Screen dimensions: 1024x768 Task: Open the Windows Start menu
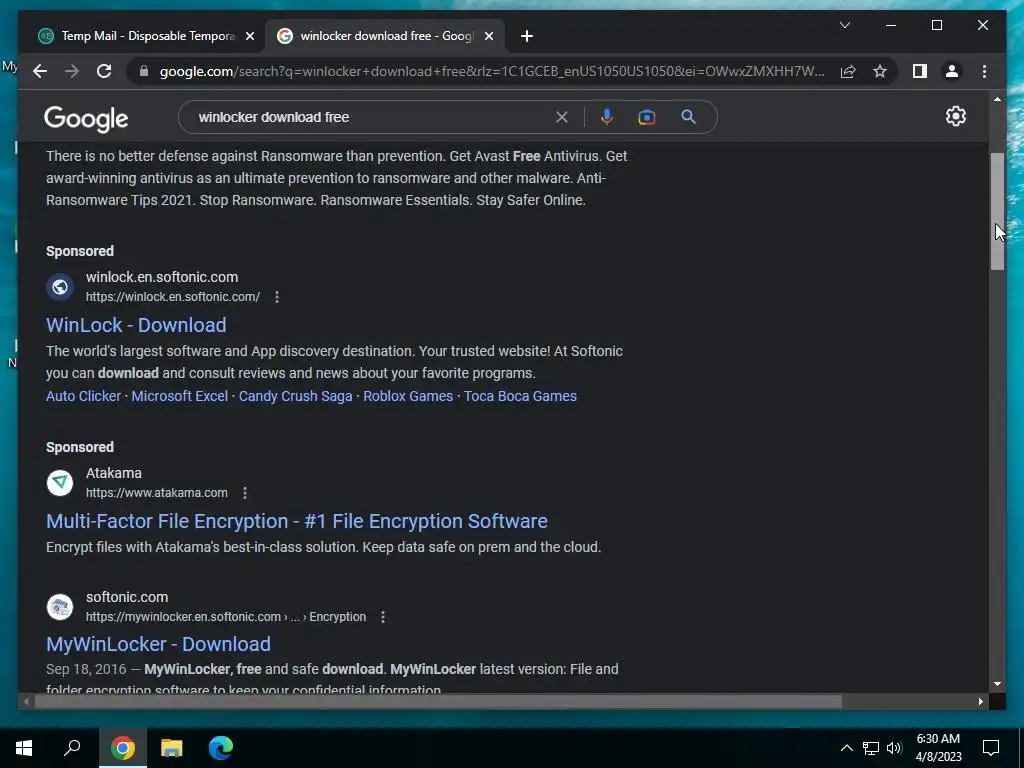click(x=24, y=748)
